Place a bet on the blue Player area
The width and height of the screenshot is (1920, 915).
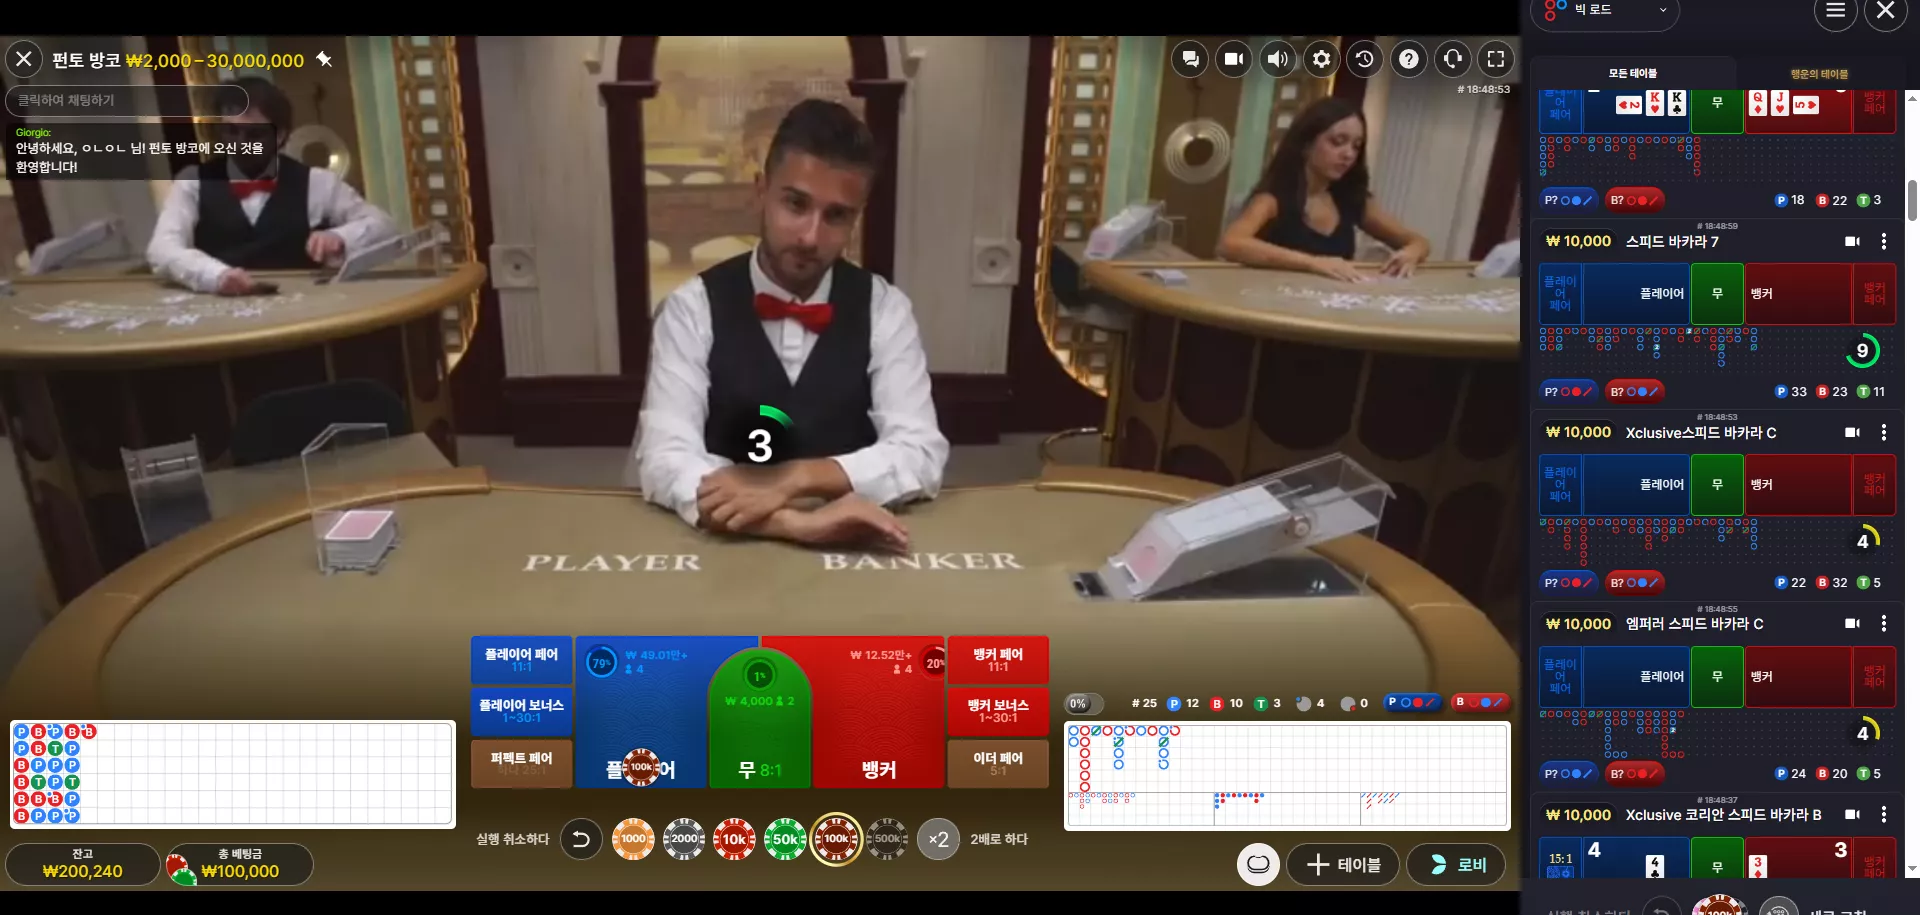click(x=640, y=712)
